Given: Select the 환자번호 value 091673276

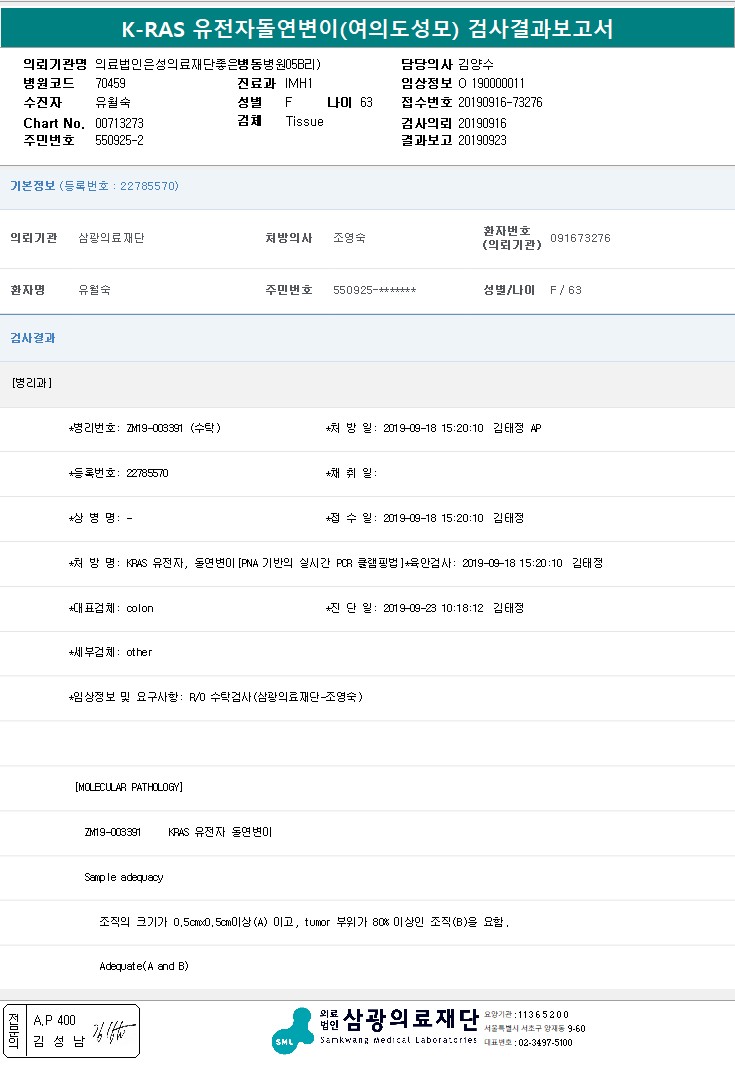Looking at the screenshot, I should (x=580, y=238).
